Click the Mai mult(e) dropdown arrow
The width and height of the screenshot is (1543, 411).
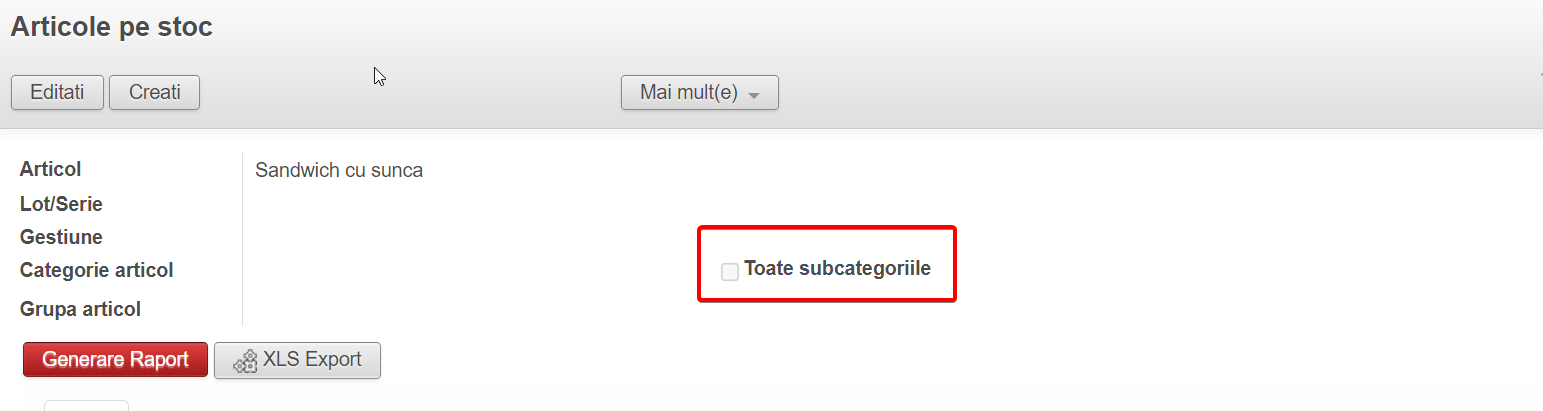point(754,95)
